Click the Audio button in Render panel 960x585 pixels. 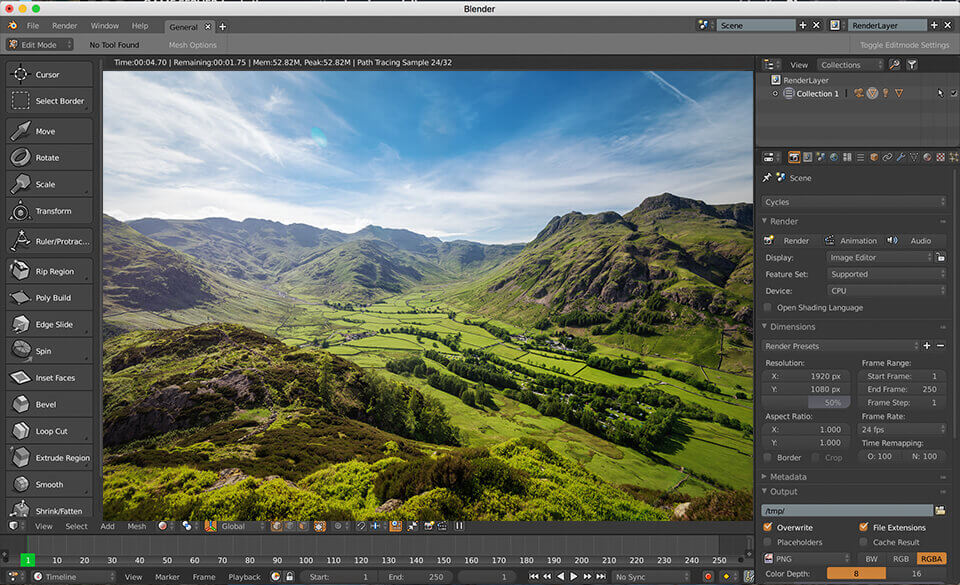point(923,240)
